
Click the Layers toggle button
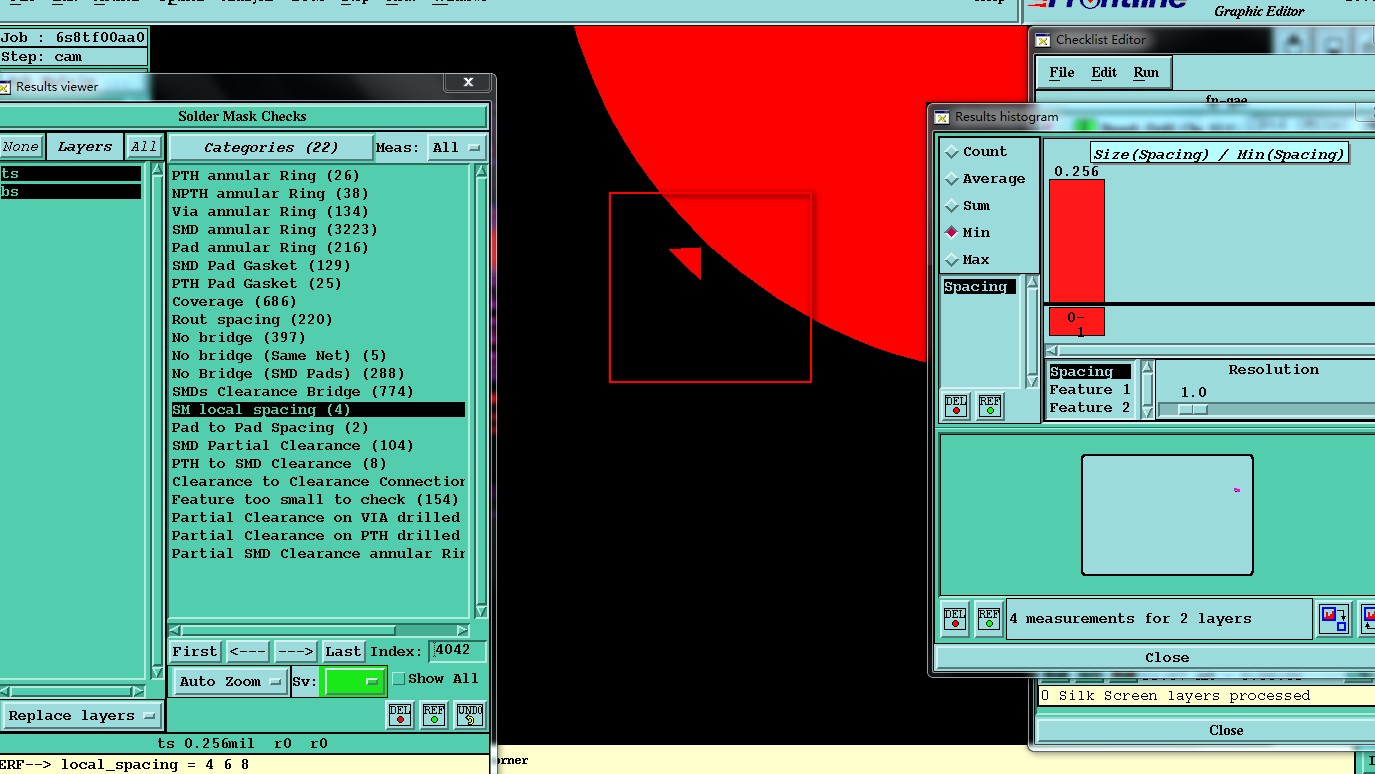pyautogui.click(x=85, y=147)
